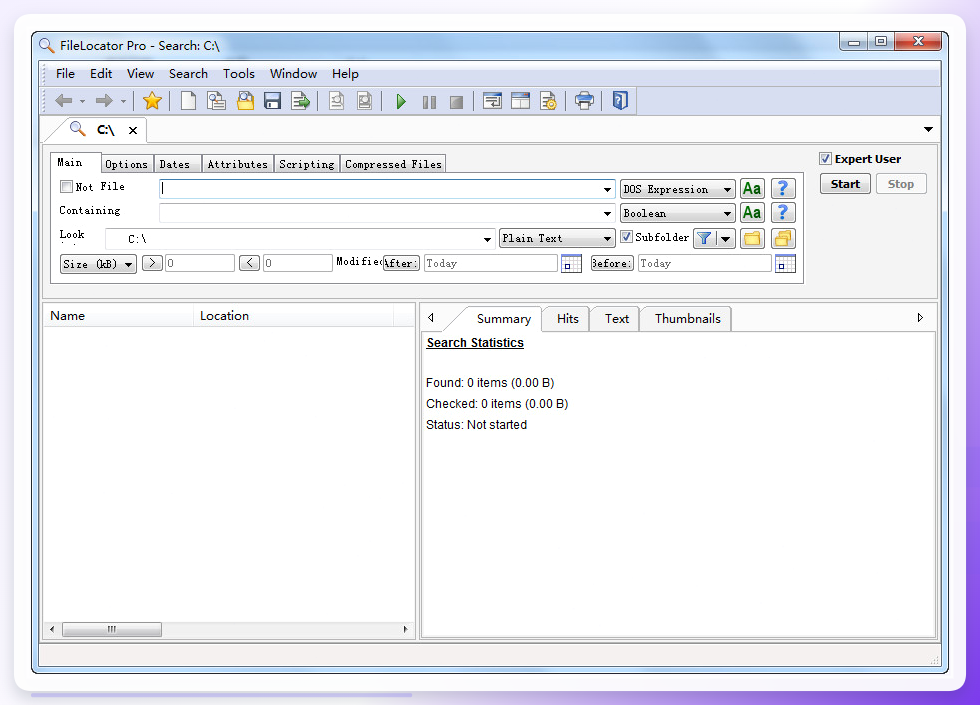Open the After date calendar picker

[x=571, y=263]
